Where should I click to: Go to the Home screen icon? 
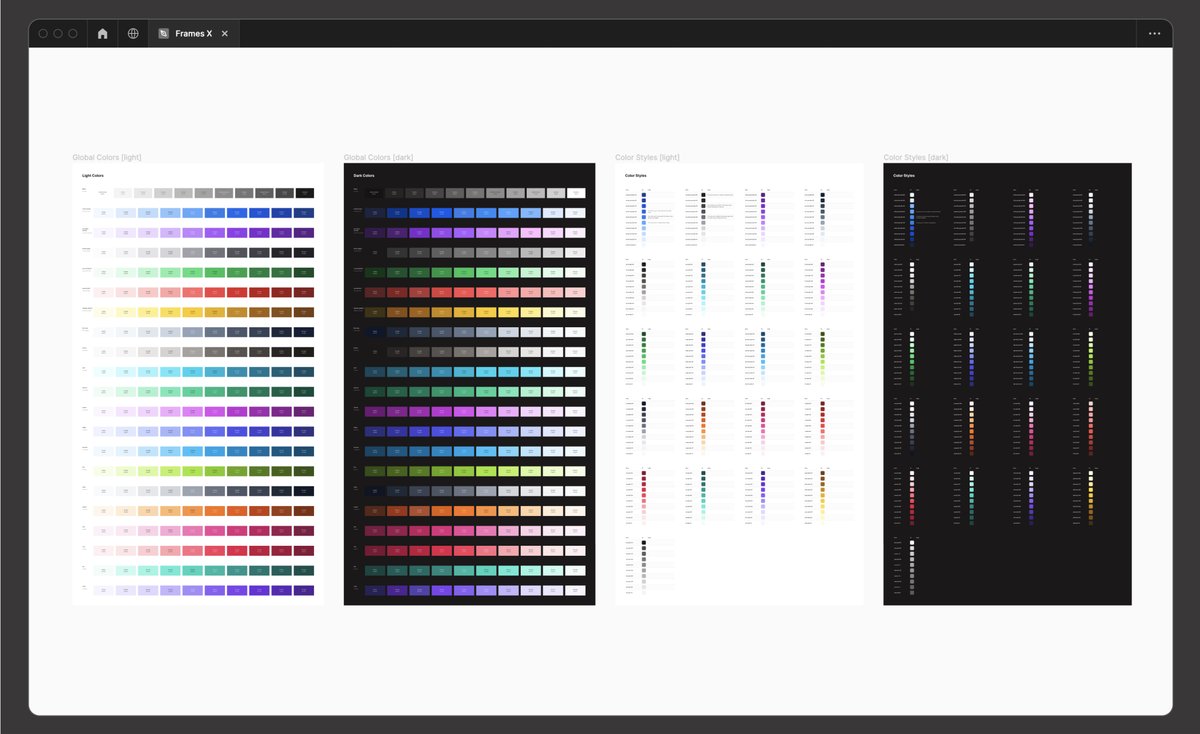(102, 33)
